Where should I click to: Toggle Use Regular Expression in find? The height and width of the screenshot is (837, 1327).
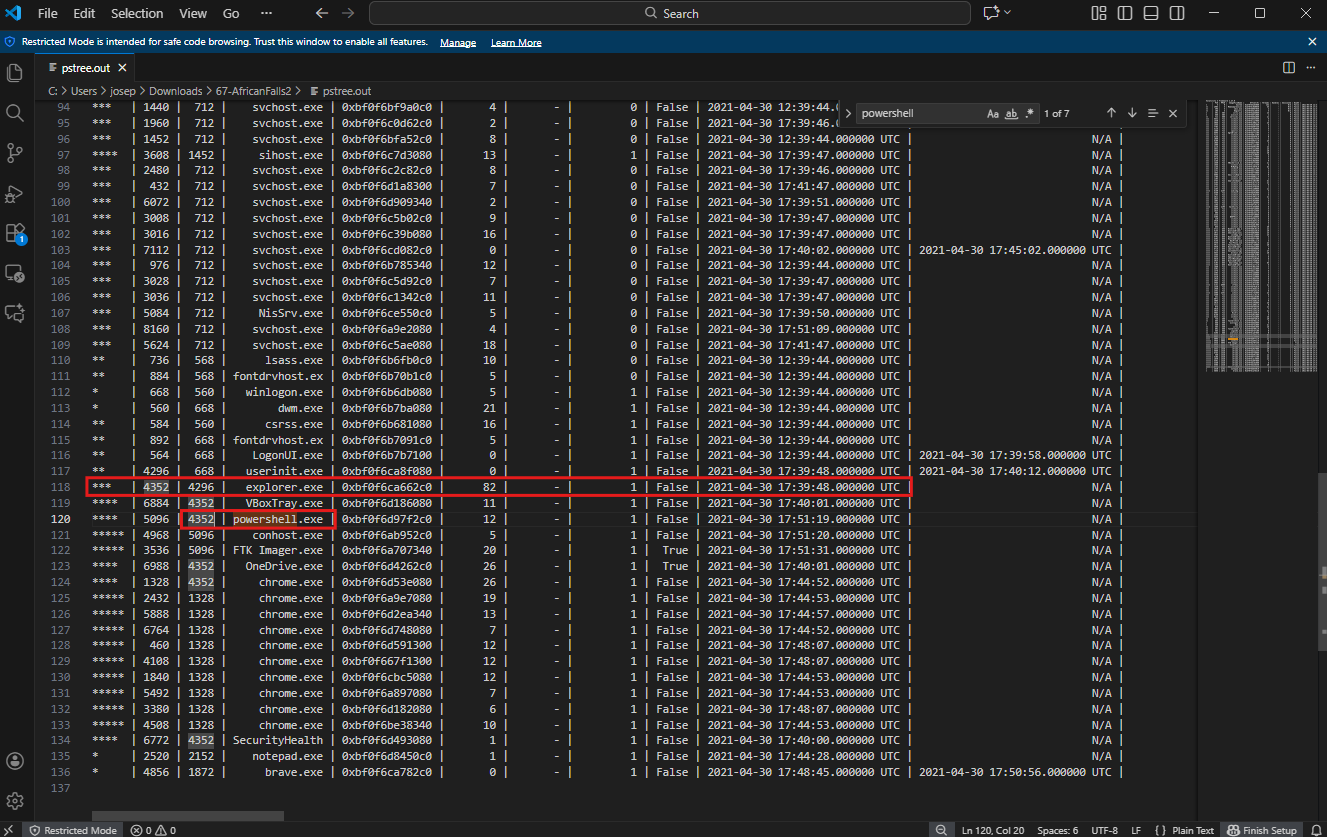tap(1029, 114)
